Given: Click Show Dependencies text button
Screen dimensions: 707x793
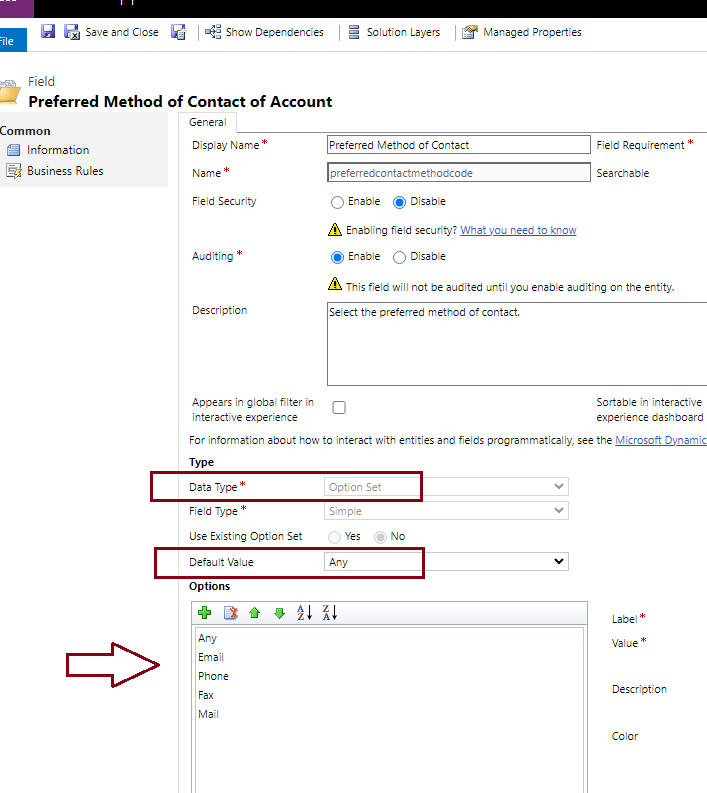Looking at the screenshot, I should pos(275,32).
